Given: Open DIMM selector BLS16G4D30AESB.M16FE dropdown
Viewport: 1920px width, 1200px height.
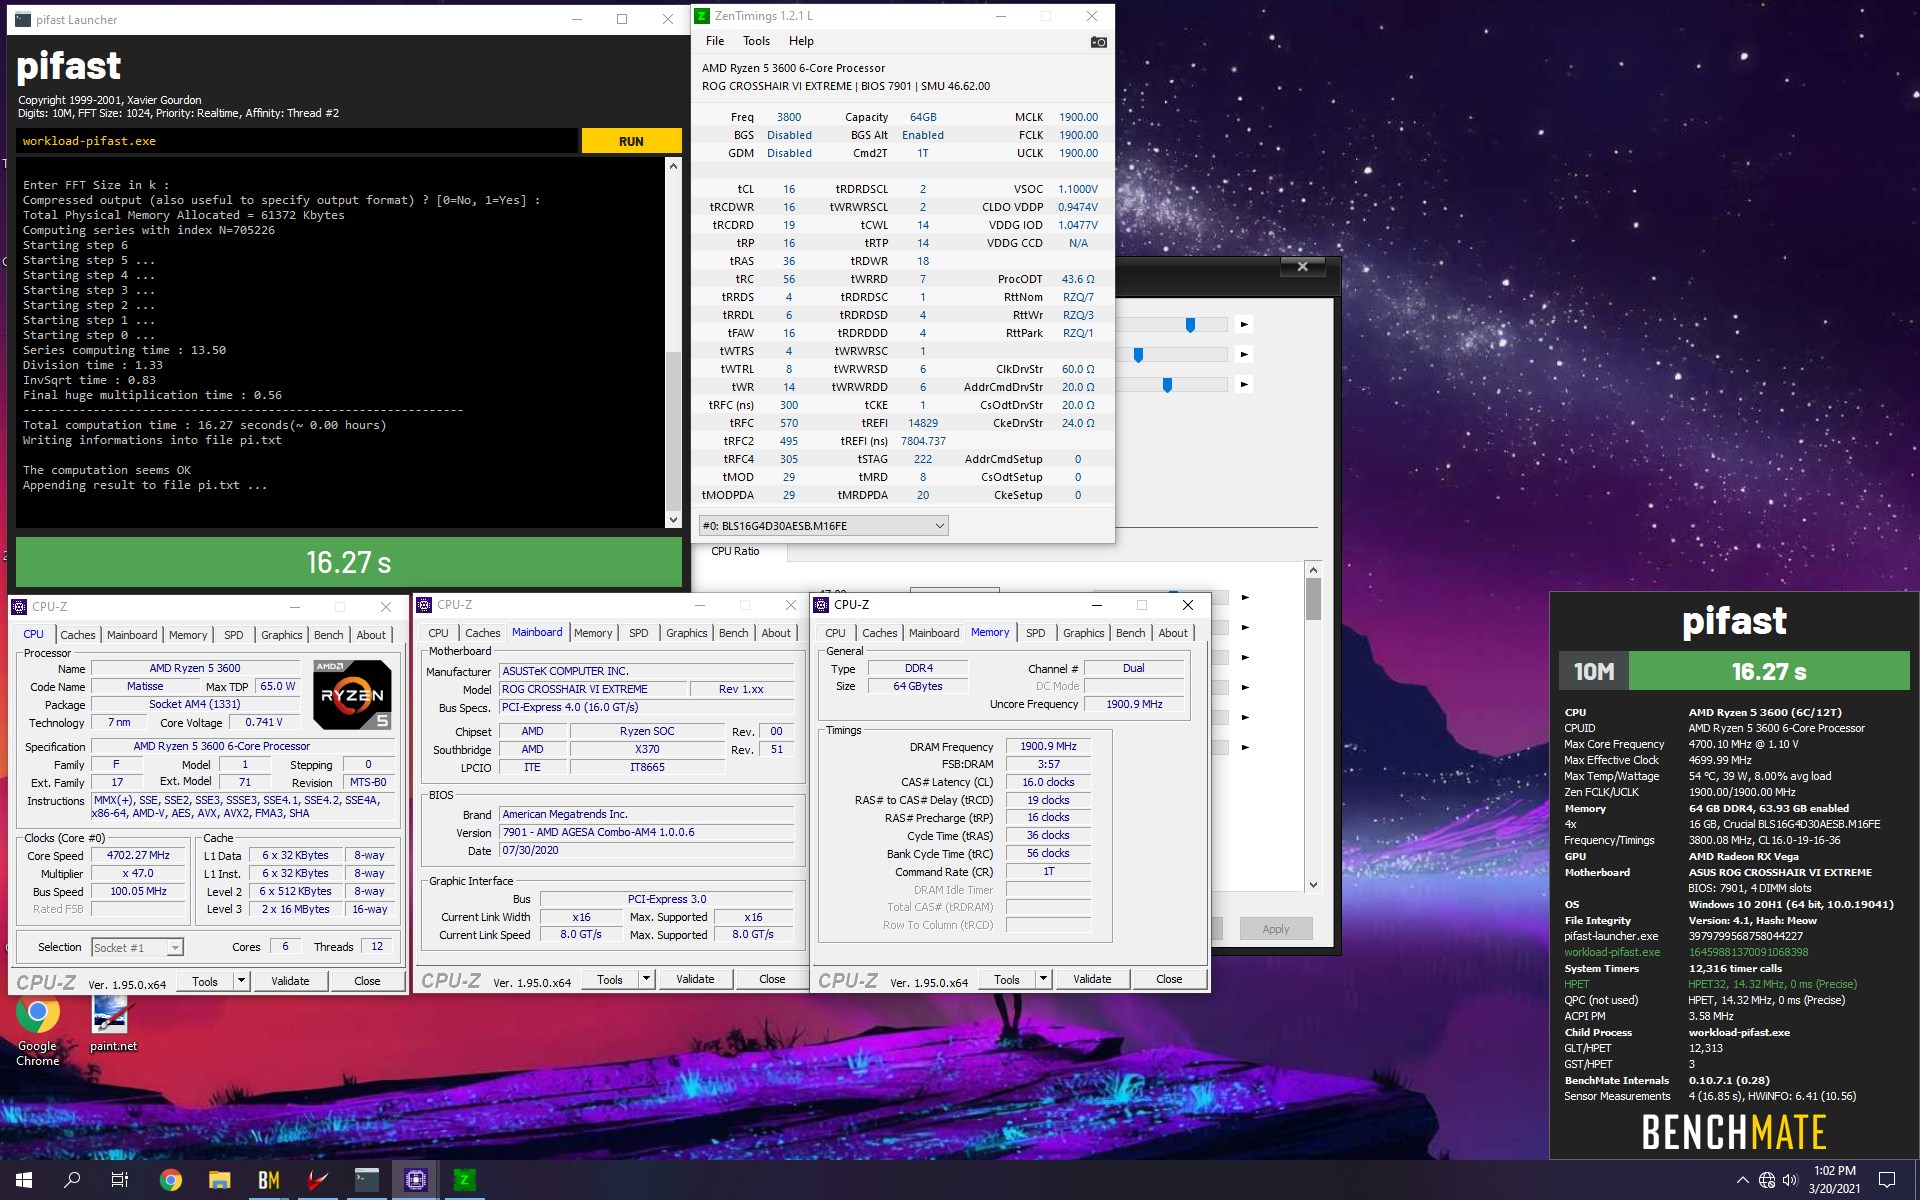Looking at the screenshot, I should (x=823, y=526).
